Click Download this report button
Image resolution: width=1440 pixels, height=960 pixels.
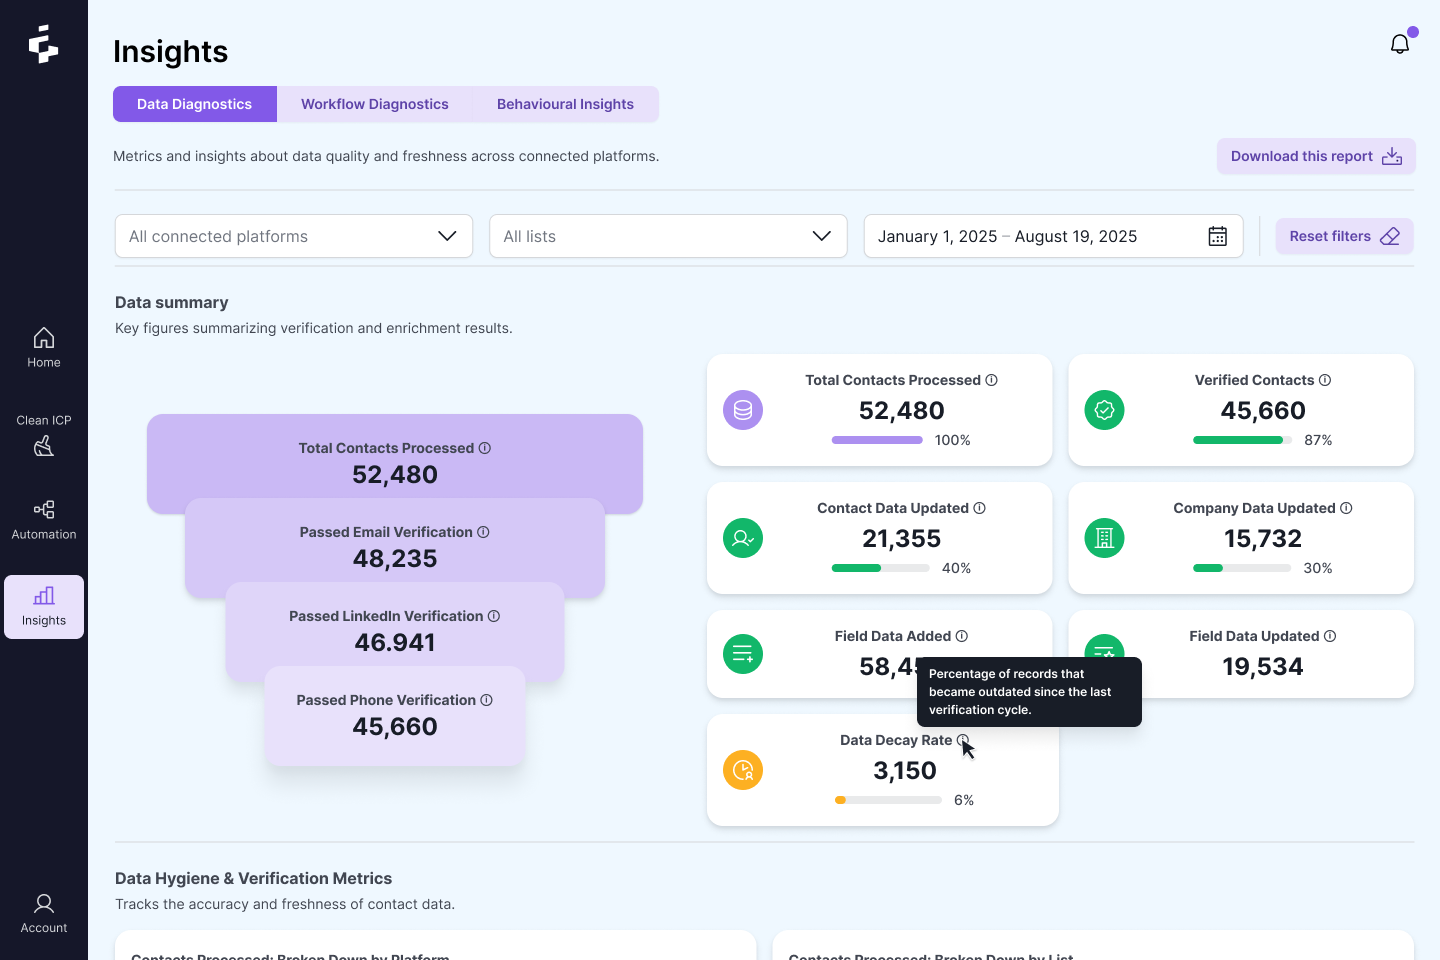pos(1316,156)
